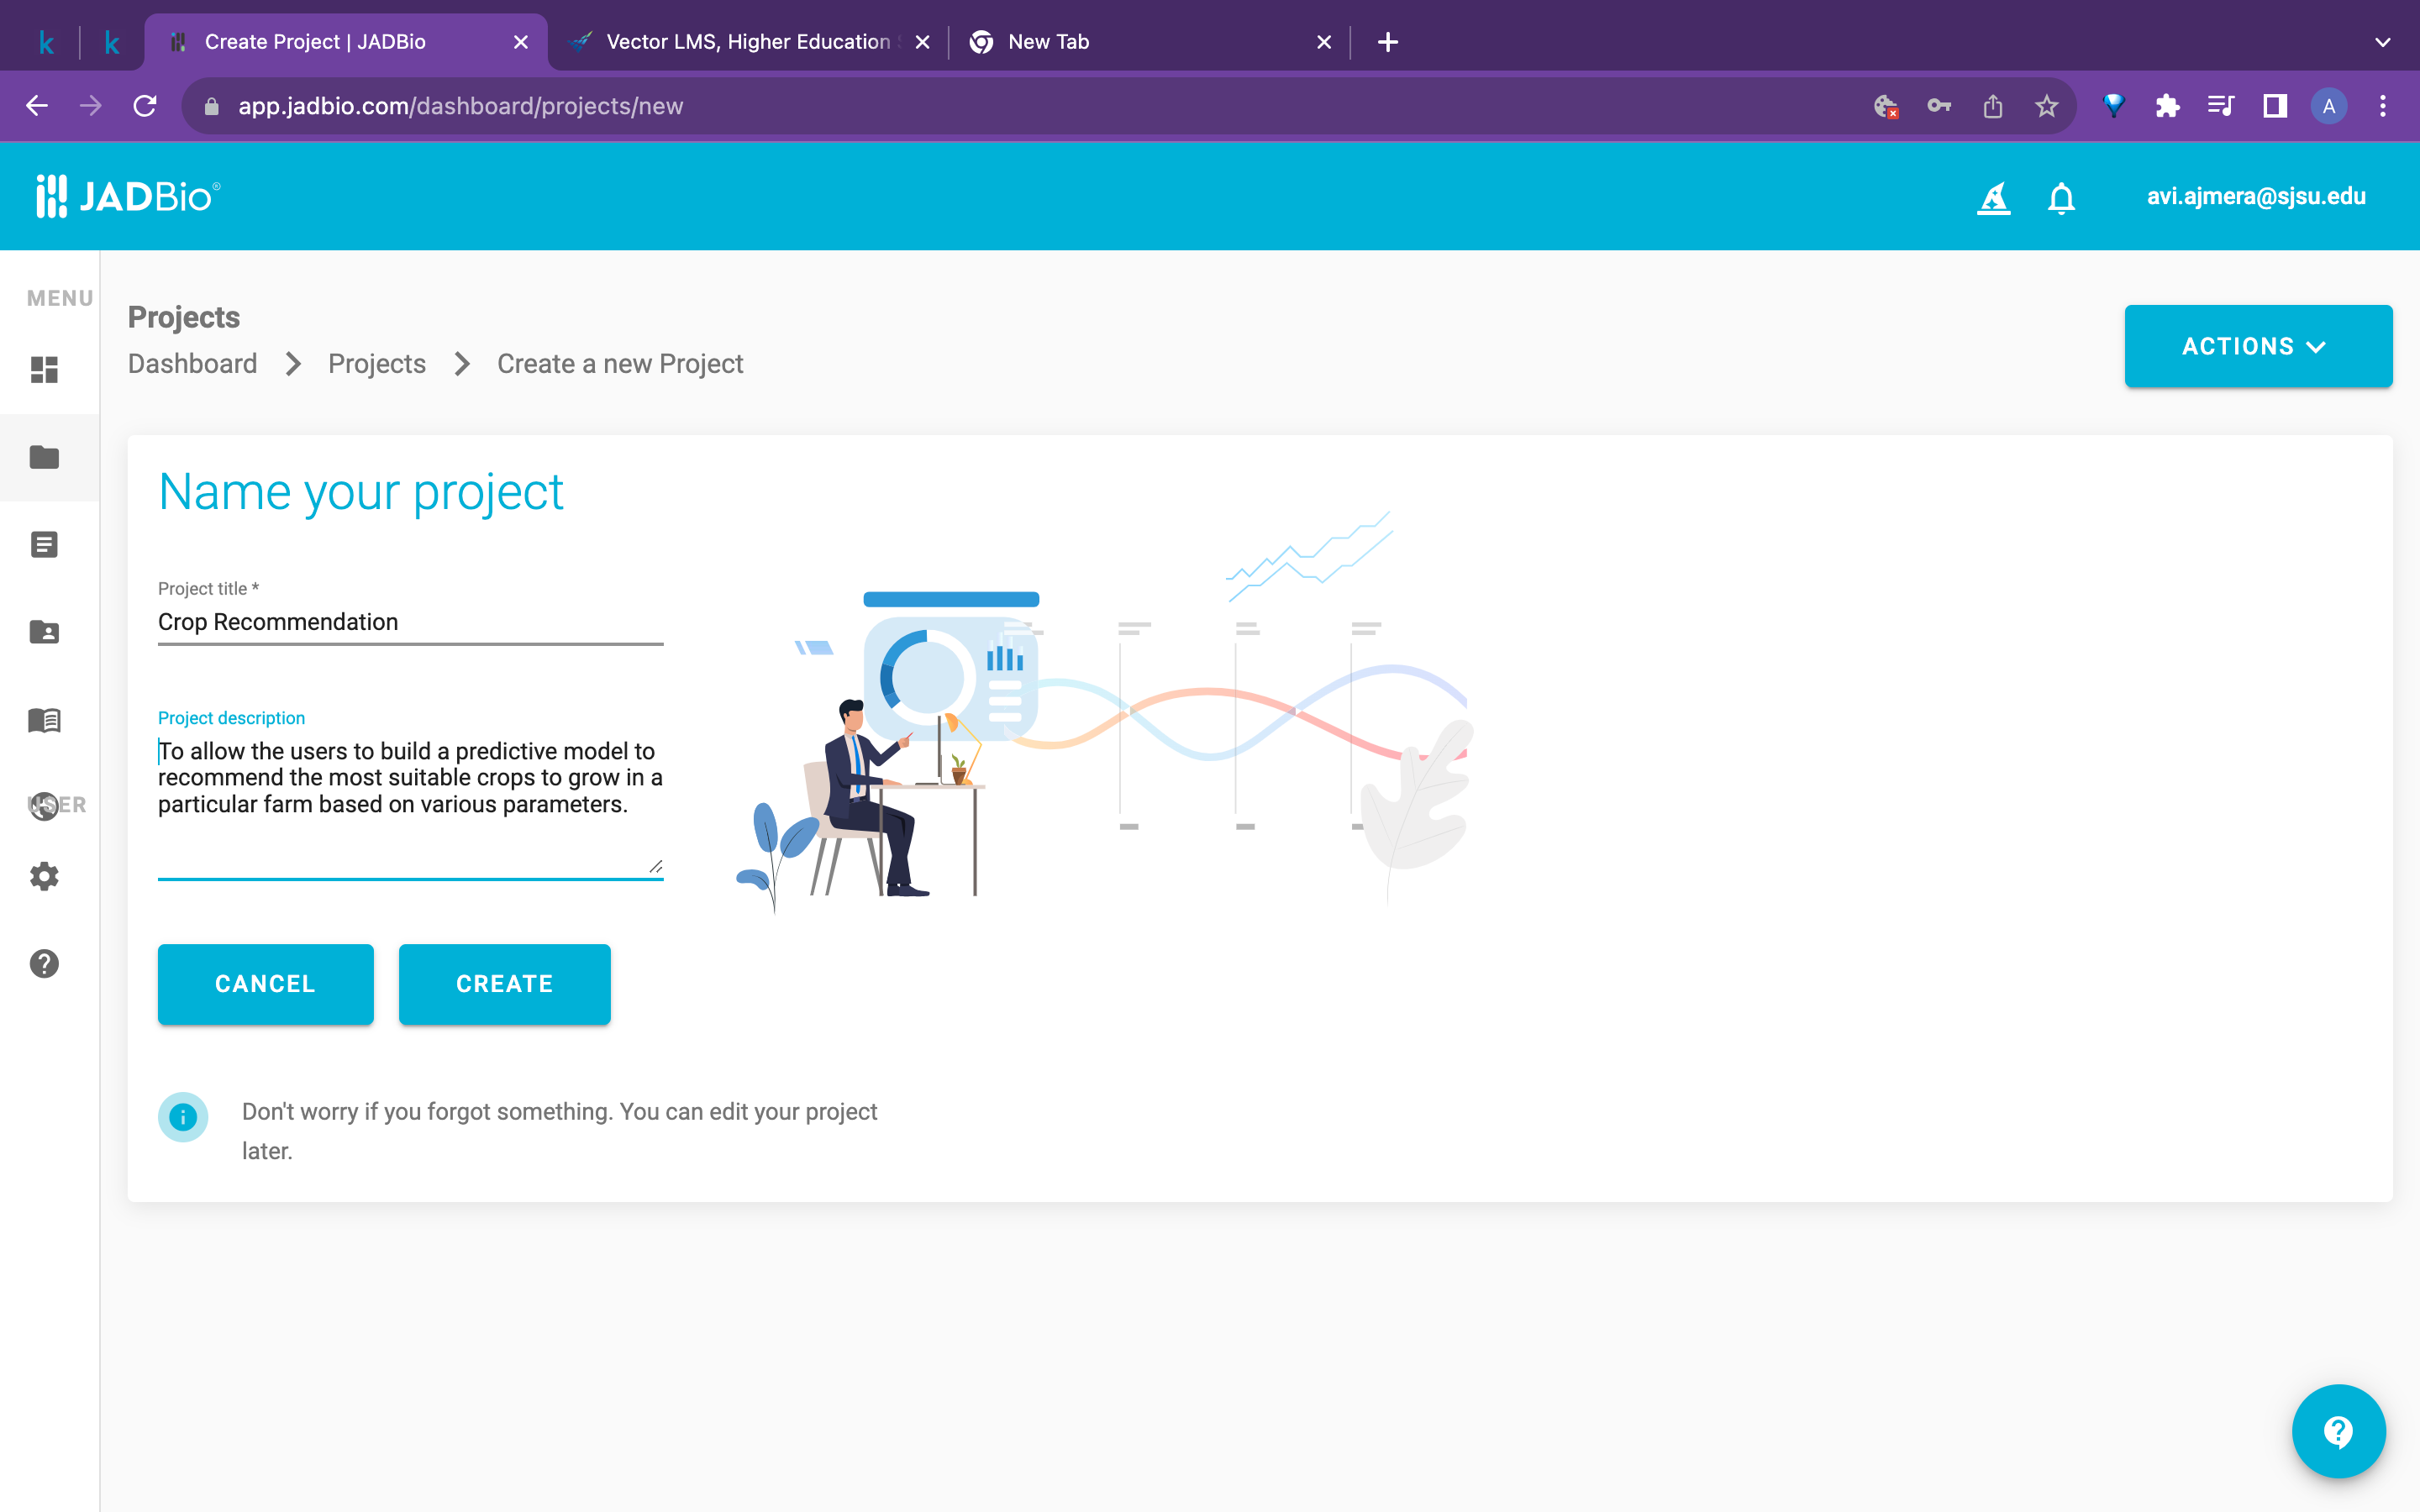Open the Chrome profile avatar menu
This screenshot has height=1512, width=2420.
pyautogui.click(x=2328, y=105)
